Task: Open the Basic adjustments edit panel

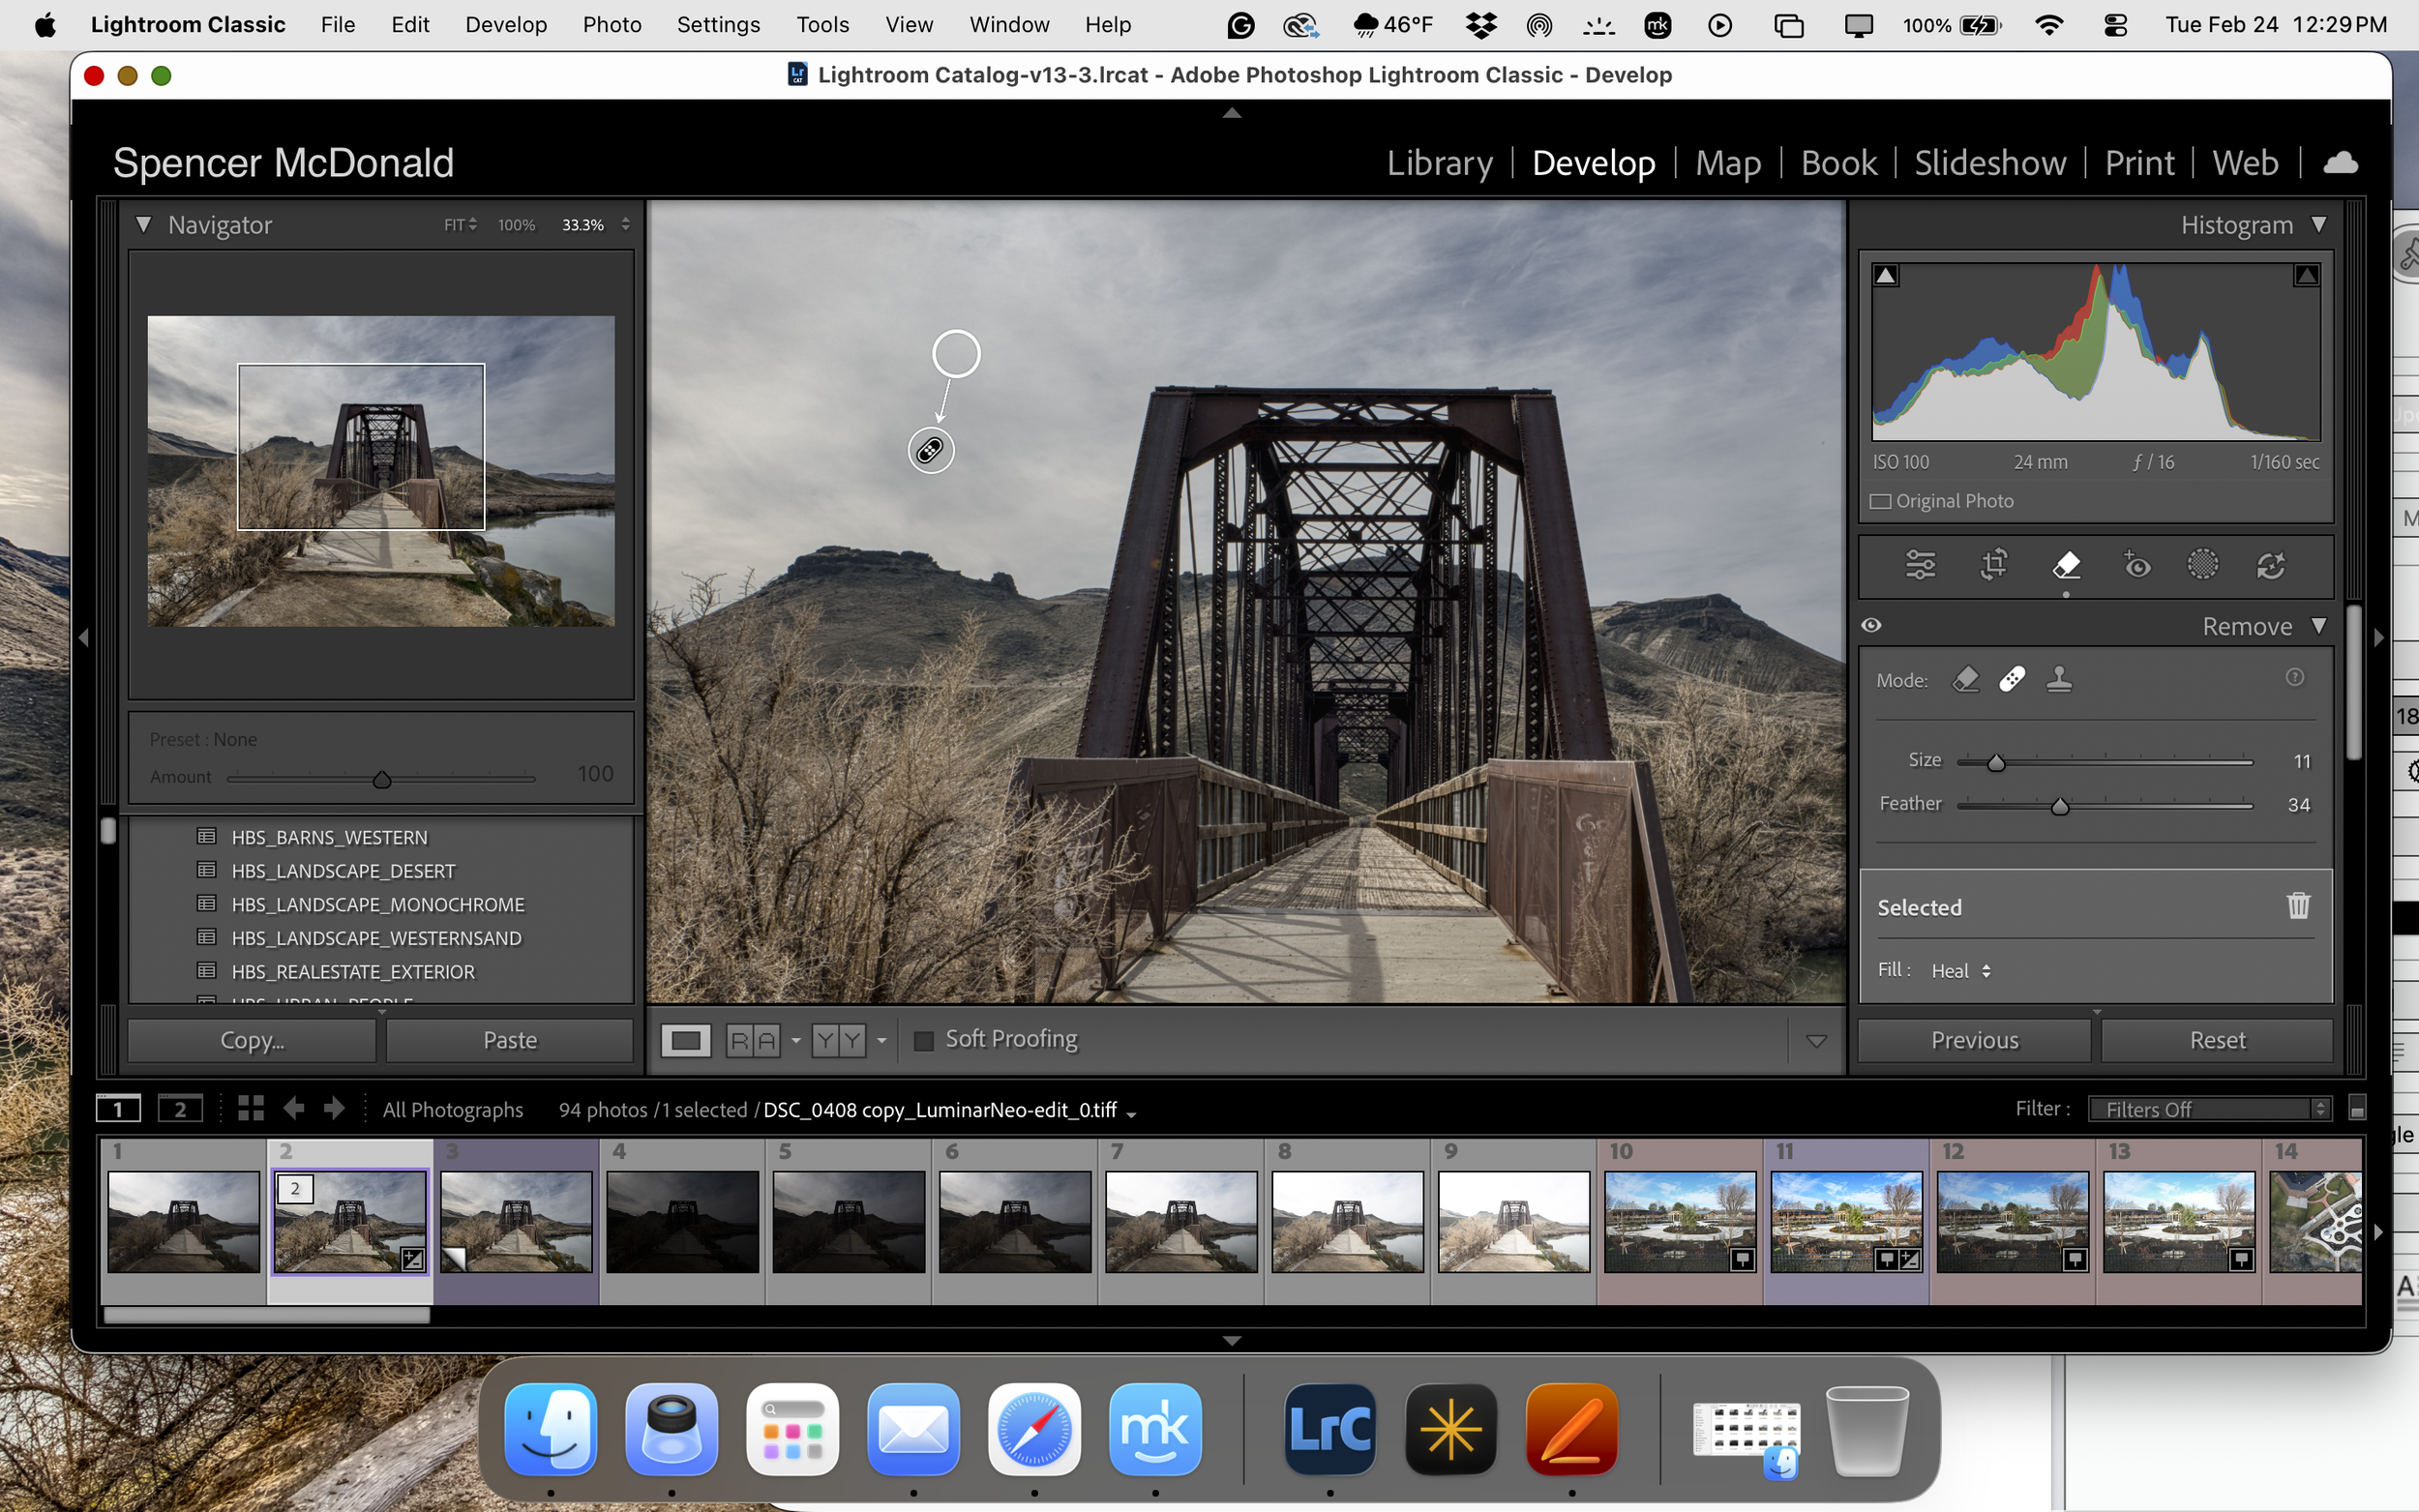Action: (1920, 565)
